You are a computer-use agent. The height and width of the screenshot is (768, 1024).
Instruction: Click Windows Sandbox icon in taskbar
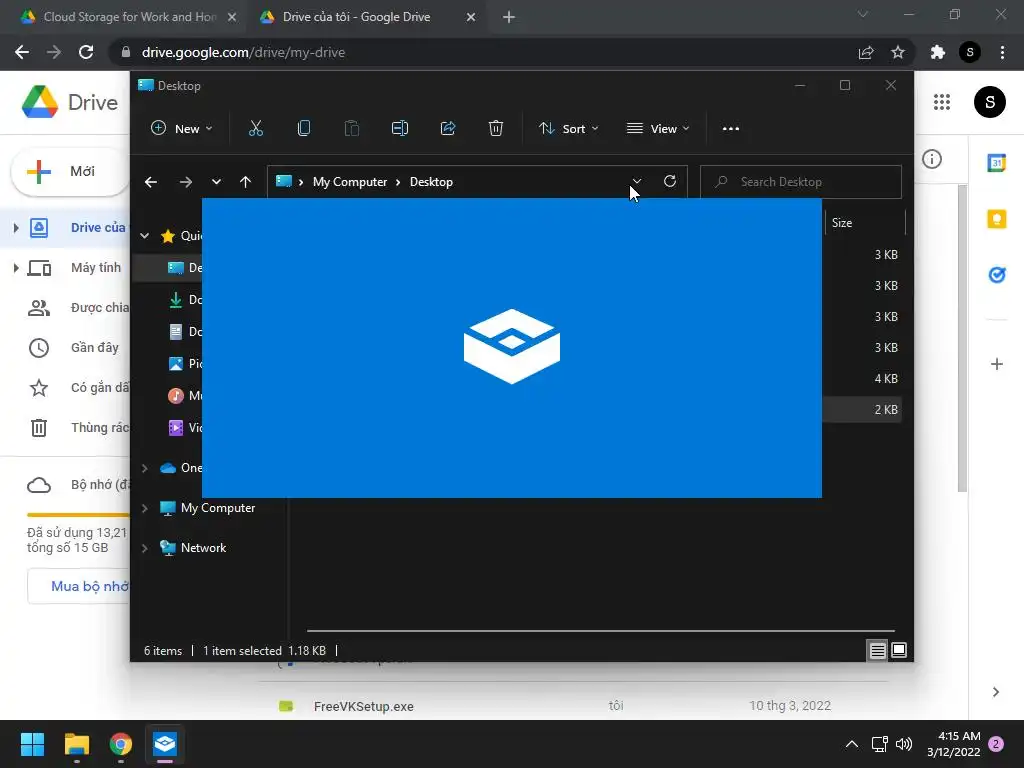165,744
